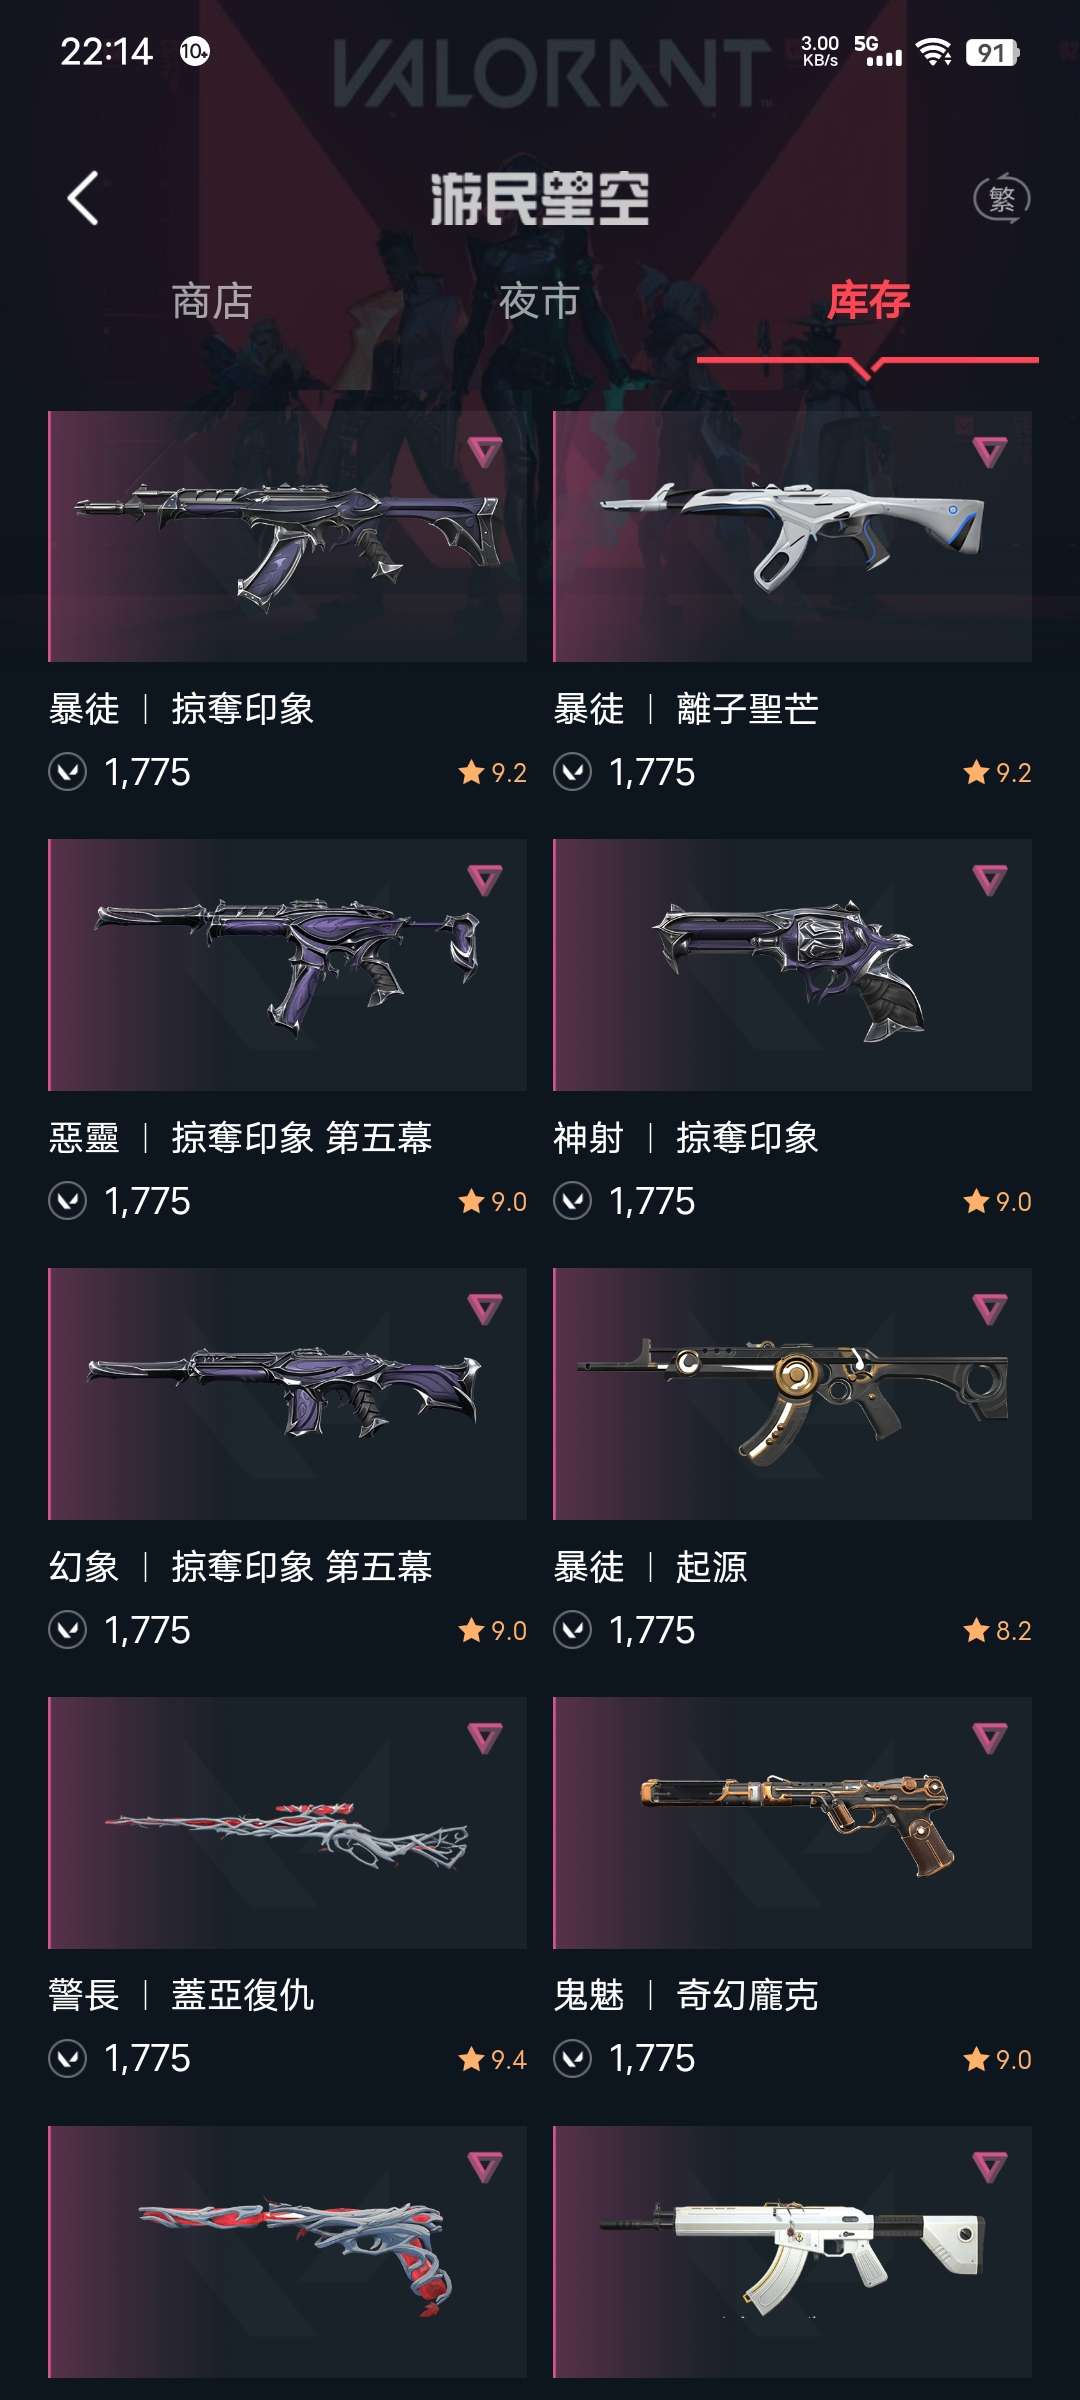Tap the 9.4 star rating on 警長
Viewport: 1080px width, 2400px height.
click(493, 2059)
